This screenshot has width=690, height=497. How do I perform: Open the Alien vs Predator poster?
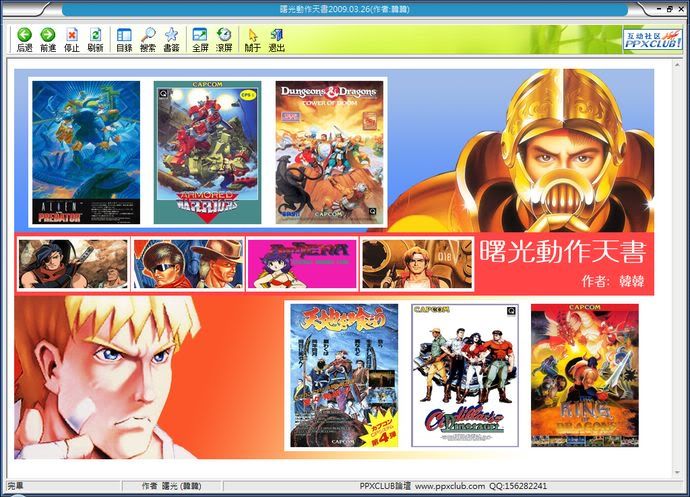[86, 152]
